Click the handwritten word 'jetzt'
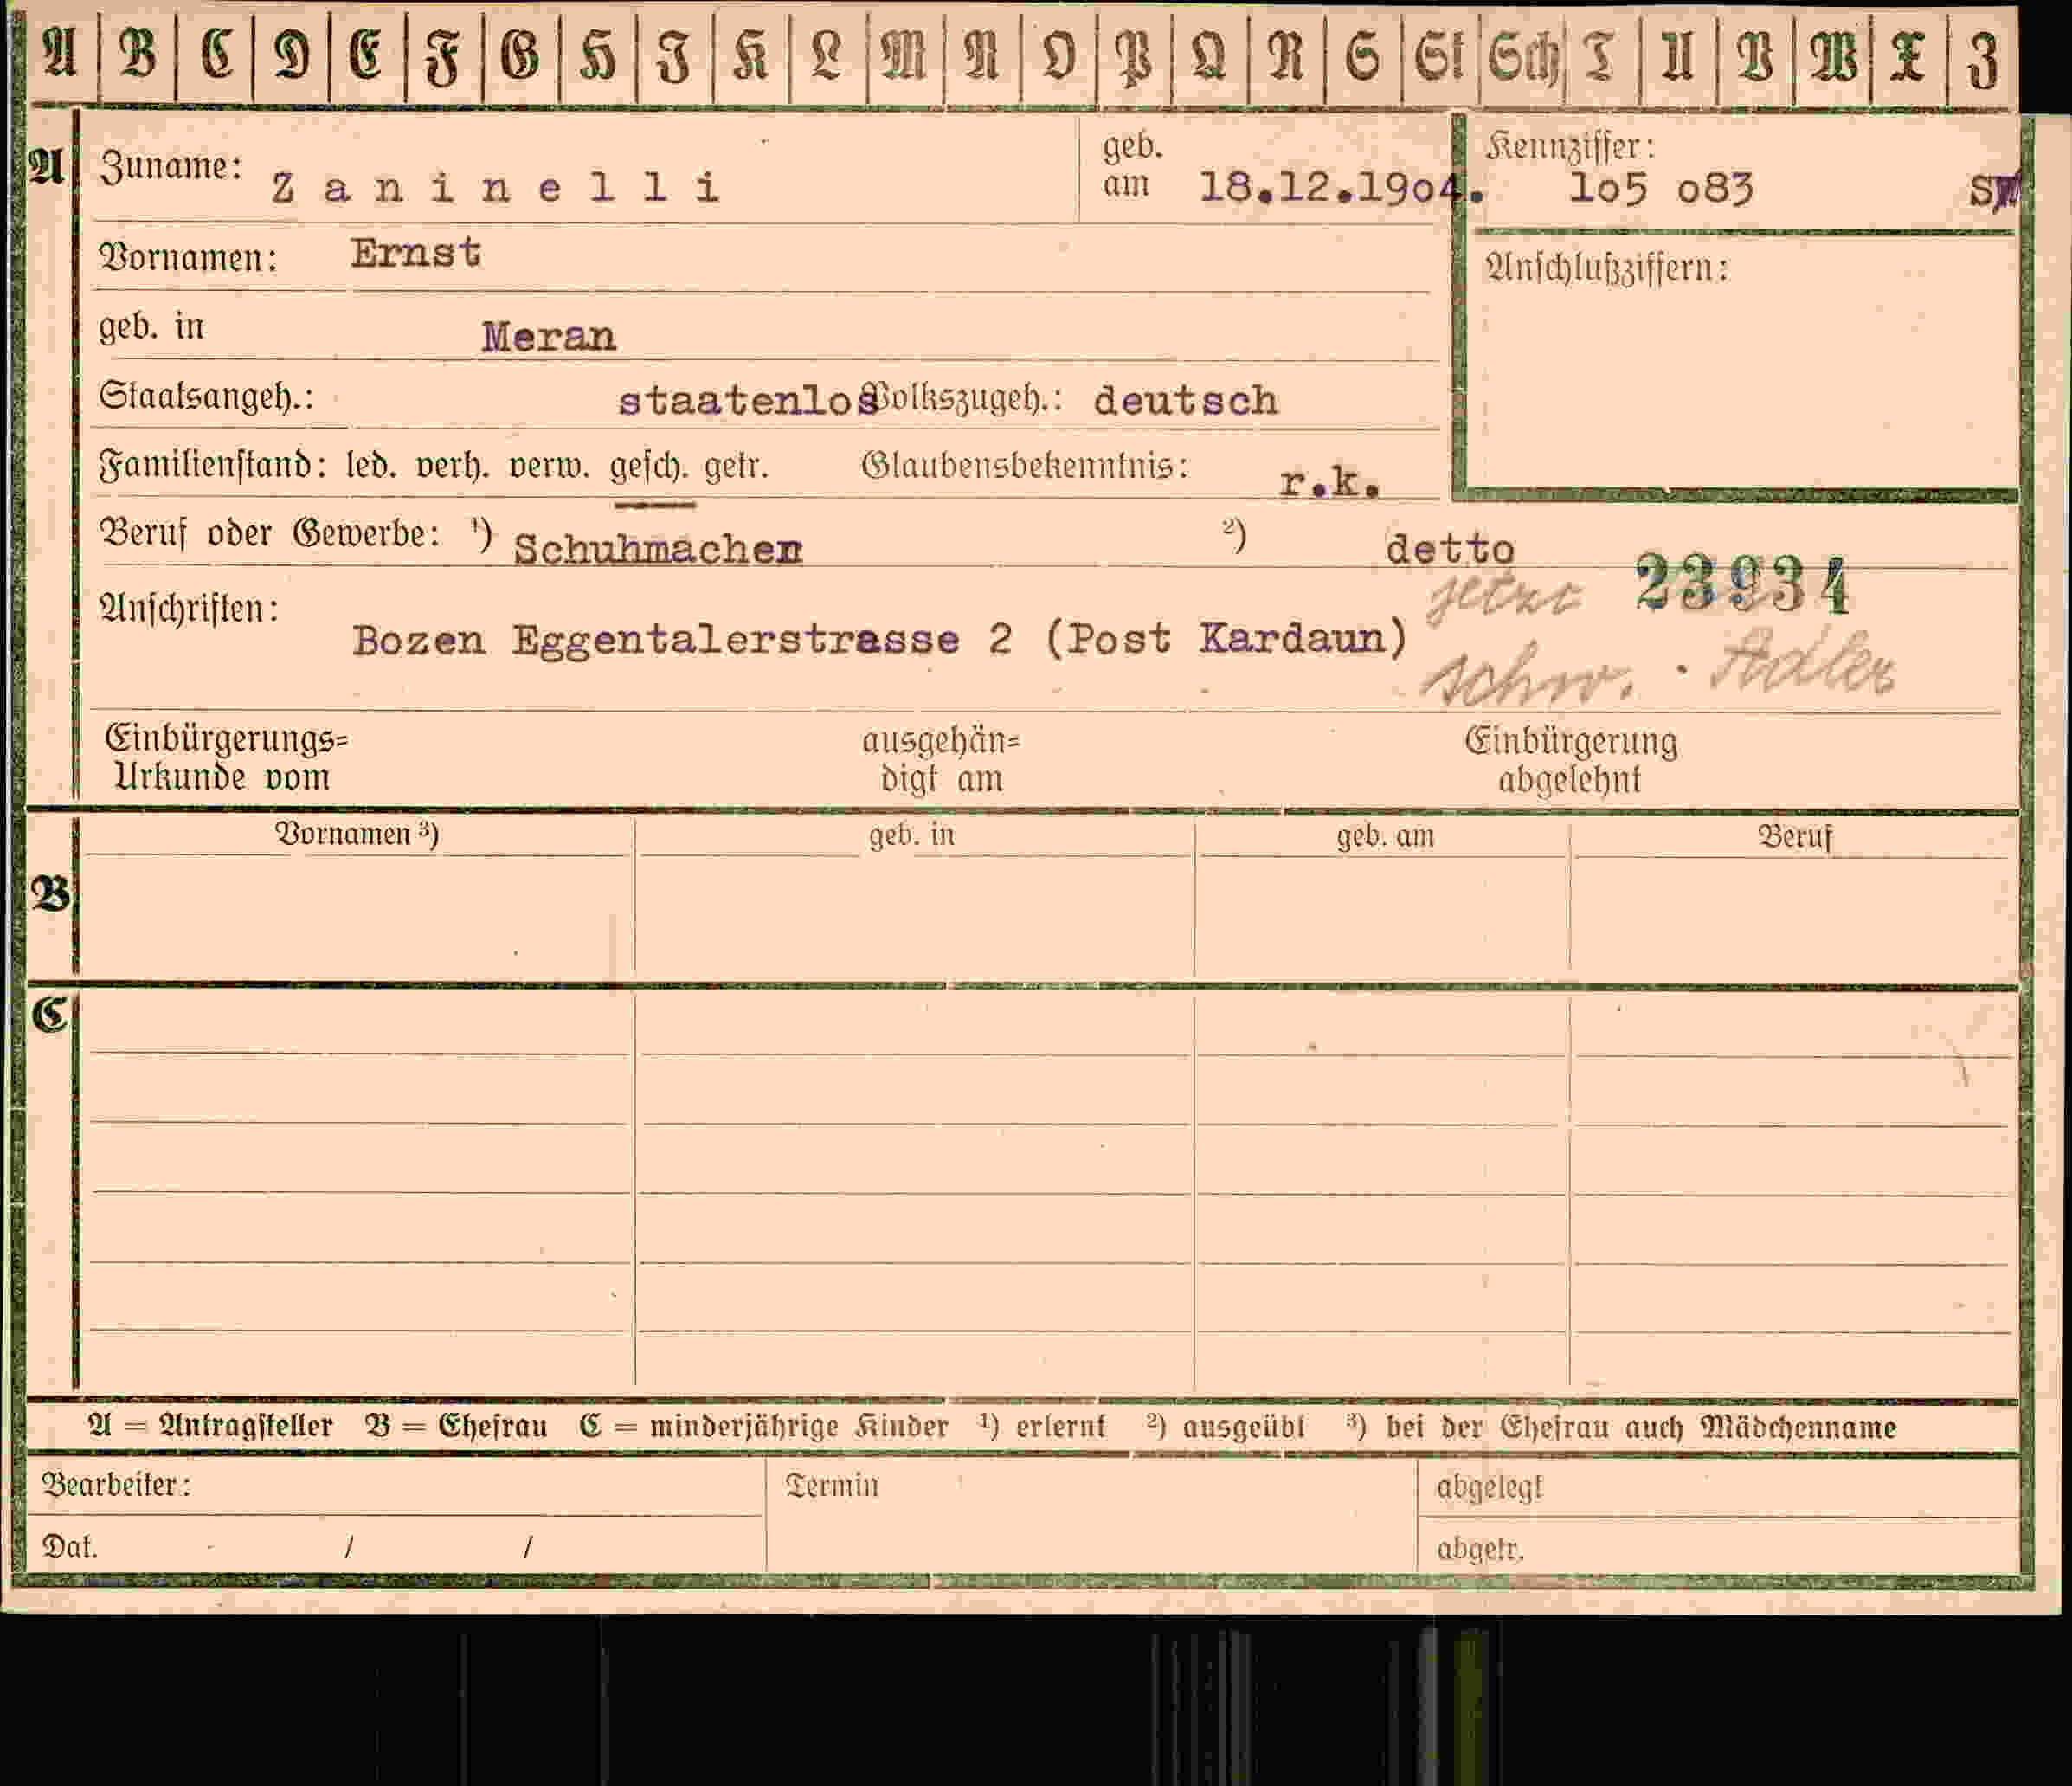 click(1504, 597)
